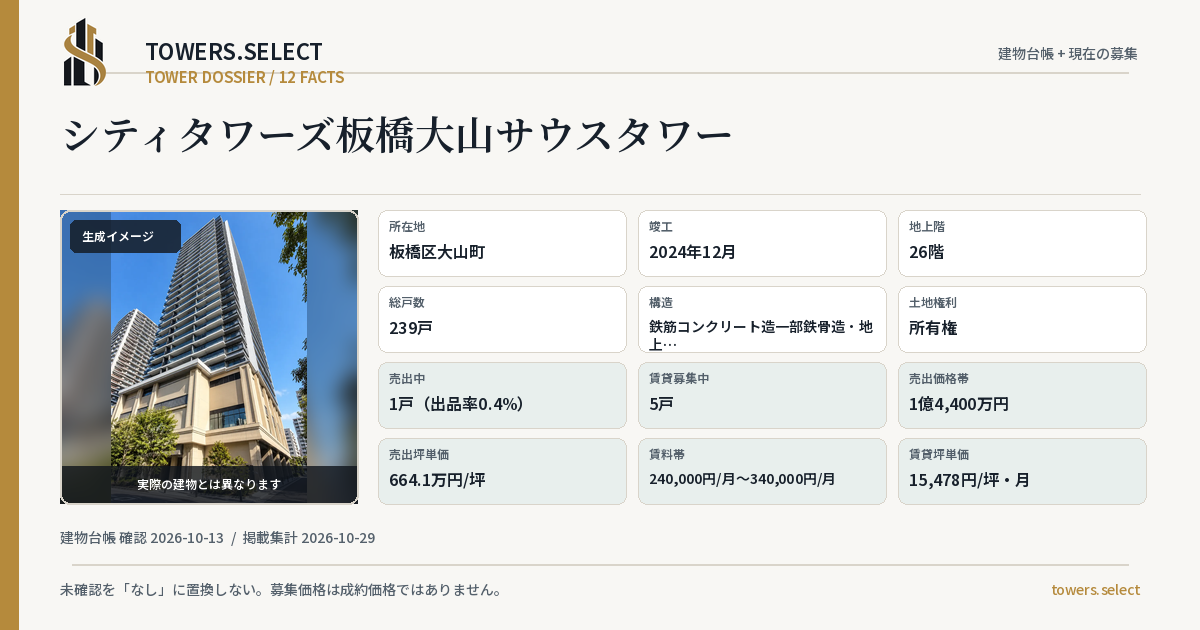Click the disclaimer 未確認を「なし」に置換しない
Viewport: 1200px width, 630px height.
162,590
